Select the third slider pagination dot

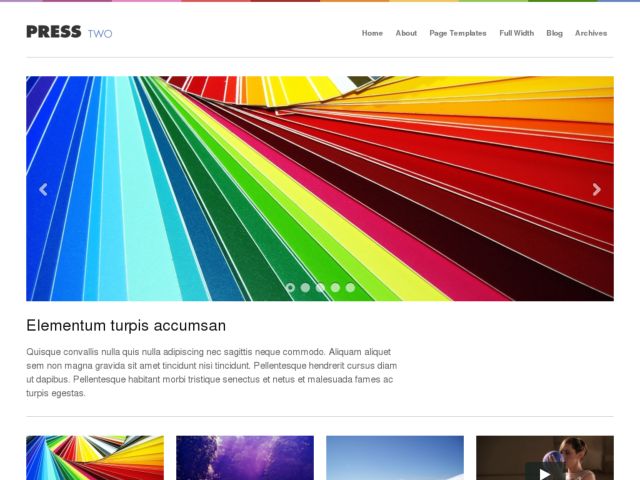point(320,288)
